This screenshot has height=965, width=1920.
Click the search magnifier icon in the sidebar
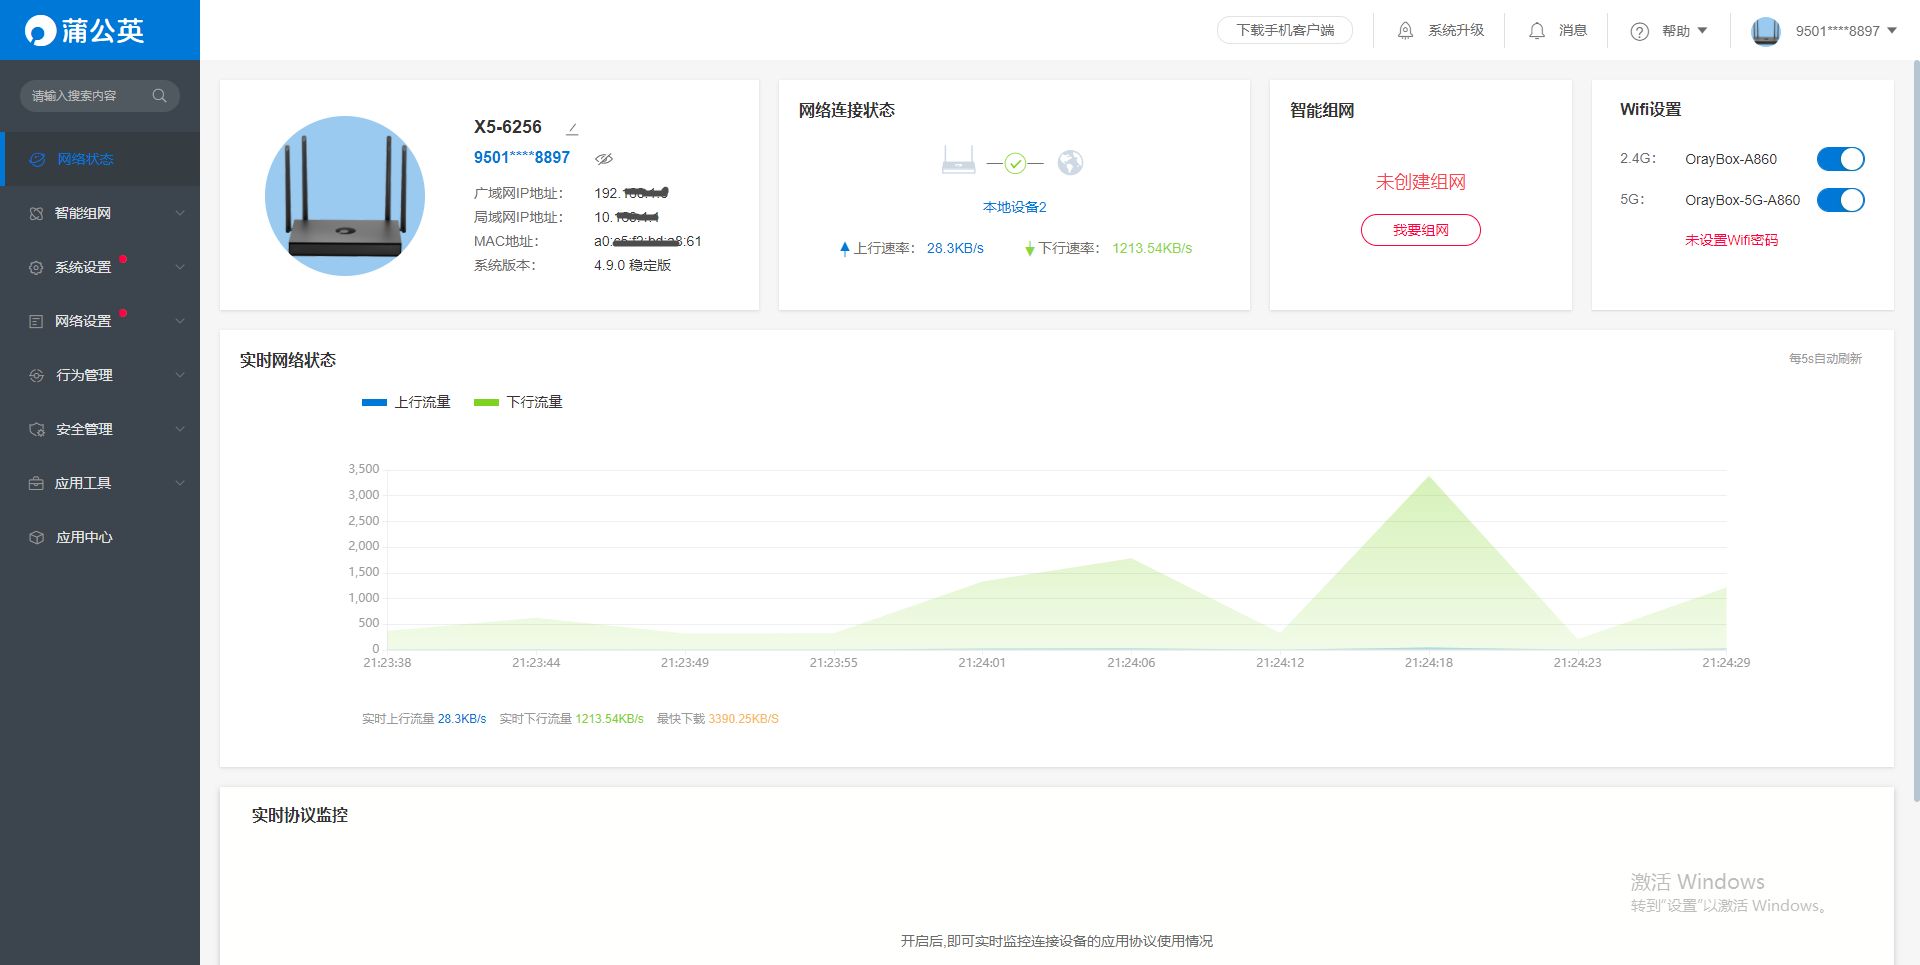click(x=159, y=96)
